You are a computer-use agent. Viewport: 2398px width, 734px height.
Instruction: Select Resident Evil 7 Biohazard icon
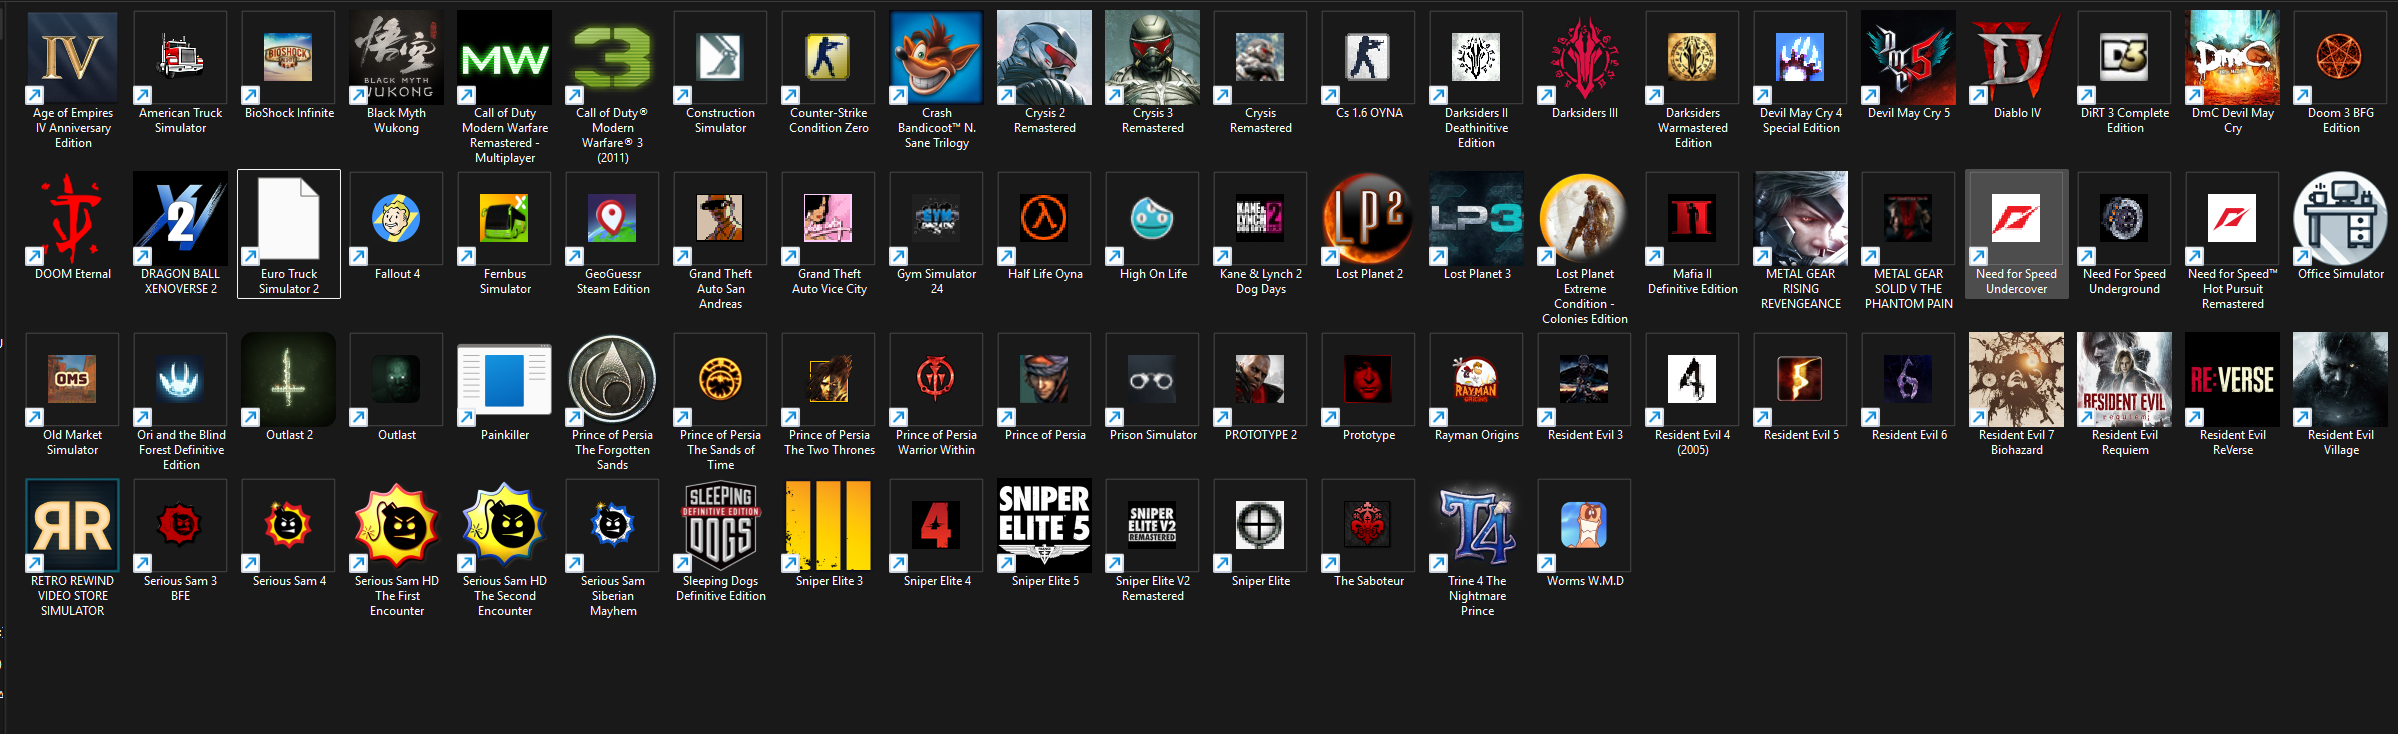[2016, 380]
